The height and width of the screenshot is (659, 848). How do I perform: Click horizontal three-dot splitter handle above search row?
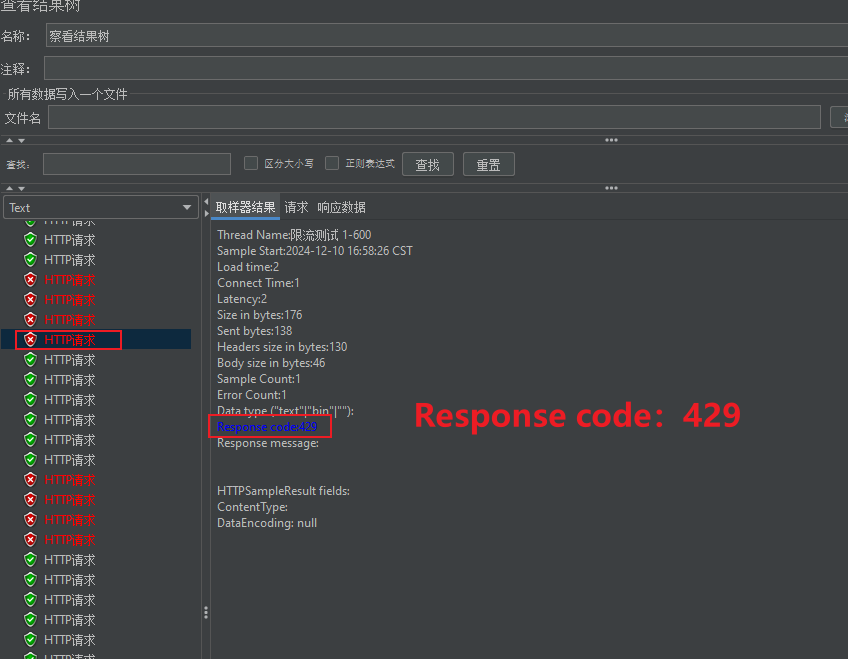point(611,140)
